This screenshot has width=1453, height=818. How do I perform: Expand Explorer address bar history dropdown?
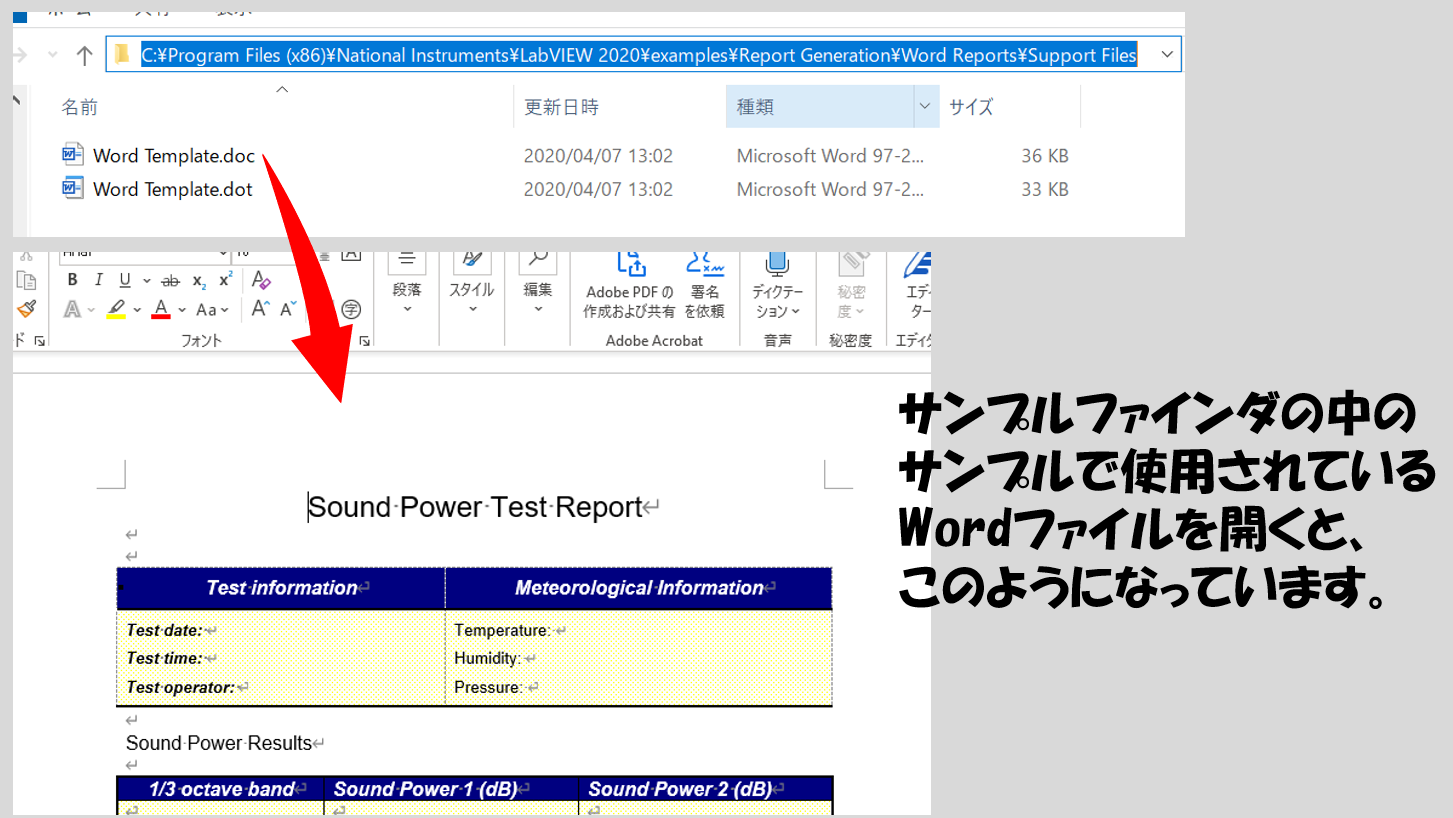coord(1167,55)
